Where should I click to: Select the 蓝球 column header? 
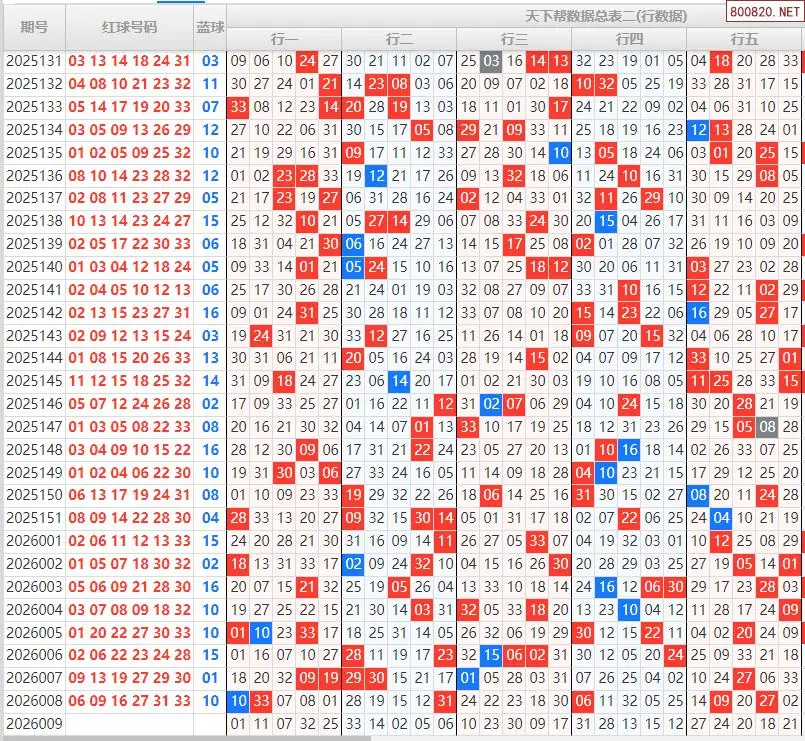click(210, 27)
